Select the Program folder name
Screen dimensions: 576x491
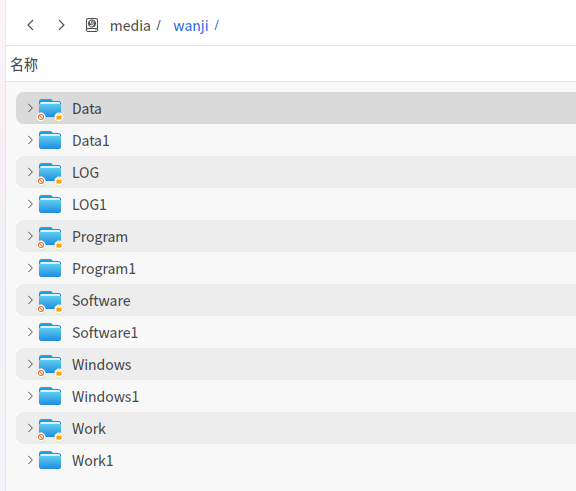[100, 237]
